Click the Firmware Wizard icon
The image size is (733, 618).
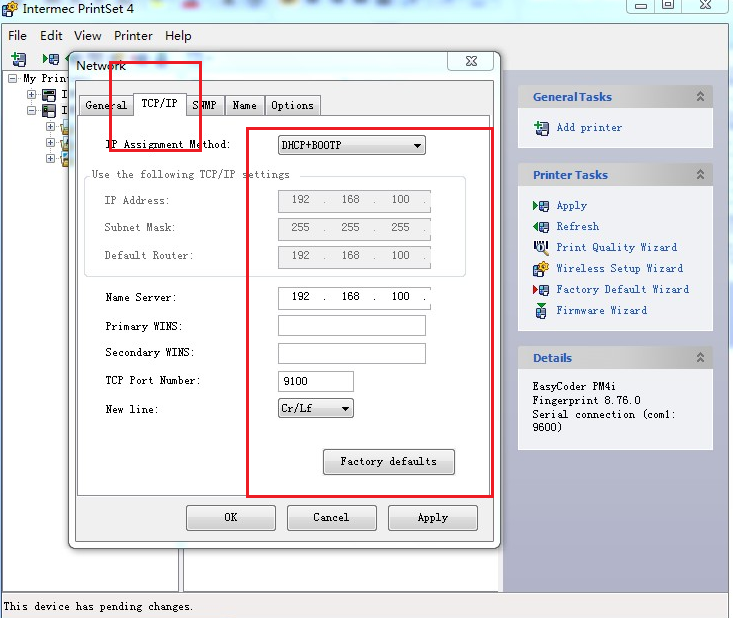tap(541, 310)
